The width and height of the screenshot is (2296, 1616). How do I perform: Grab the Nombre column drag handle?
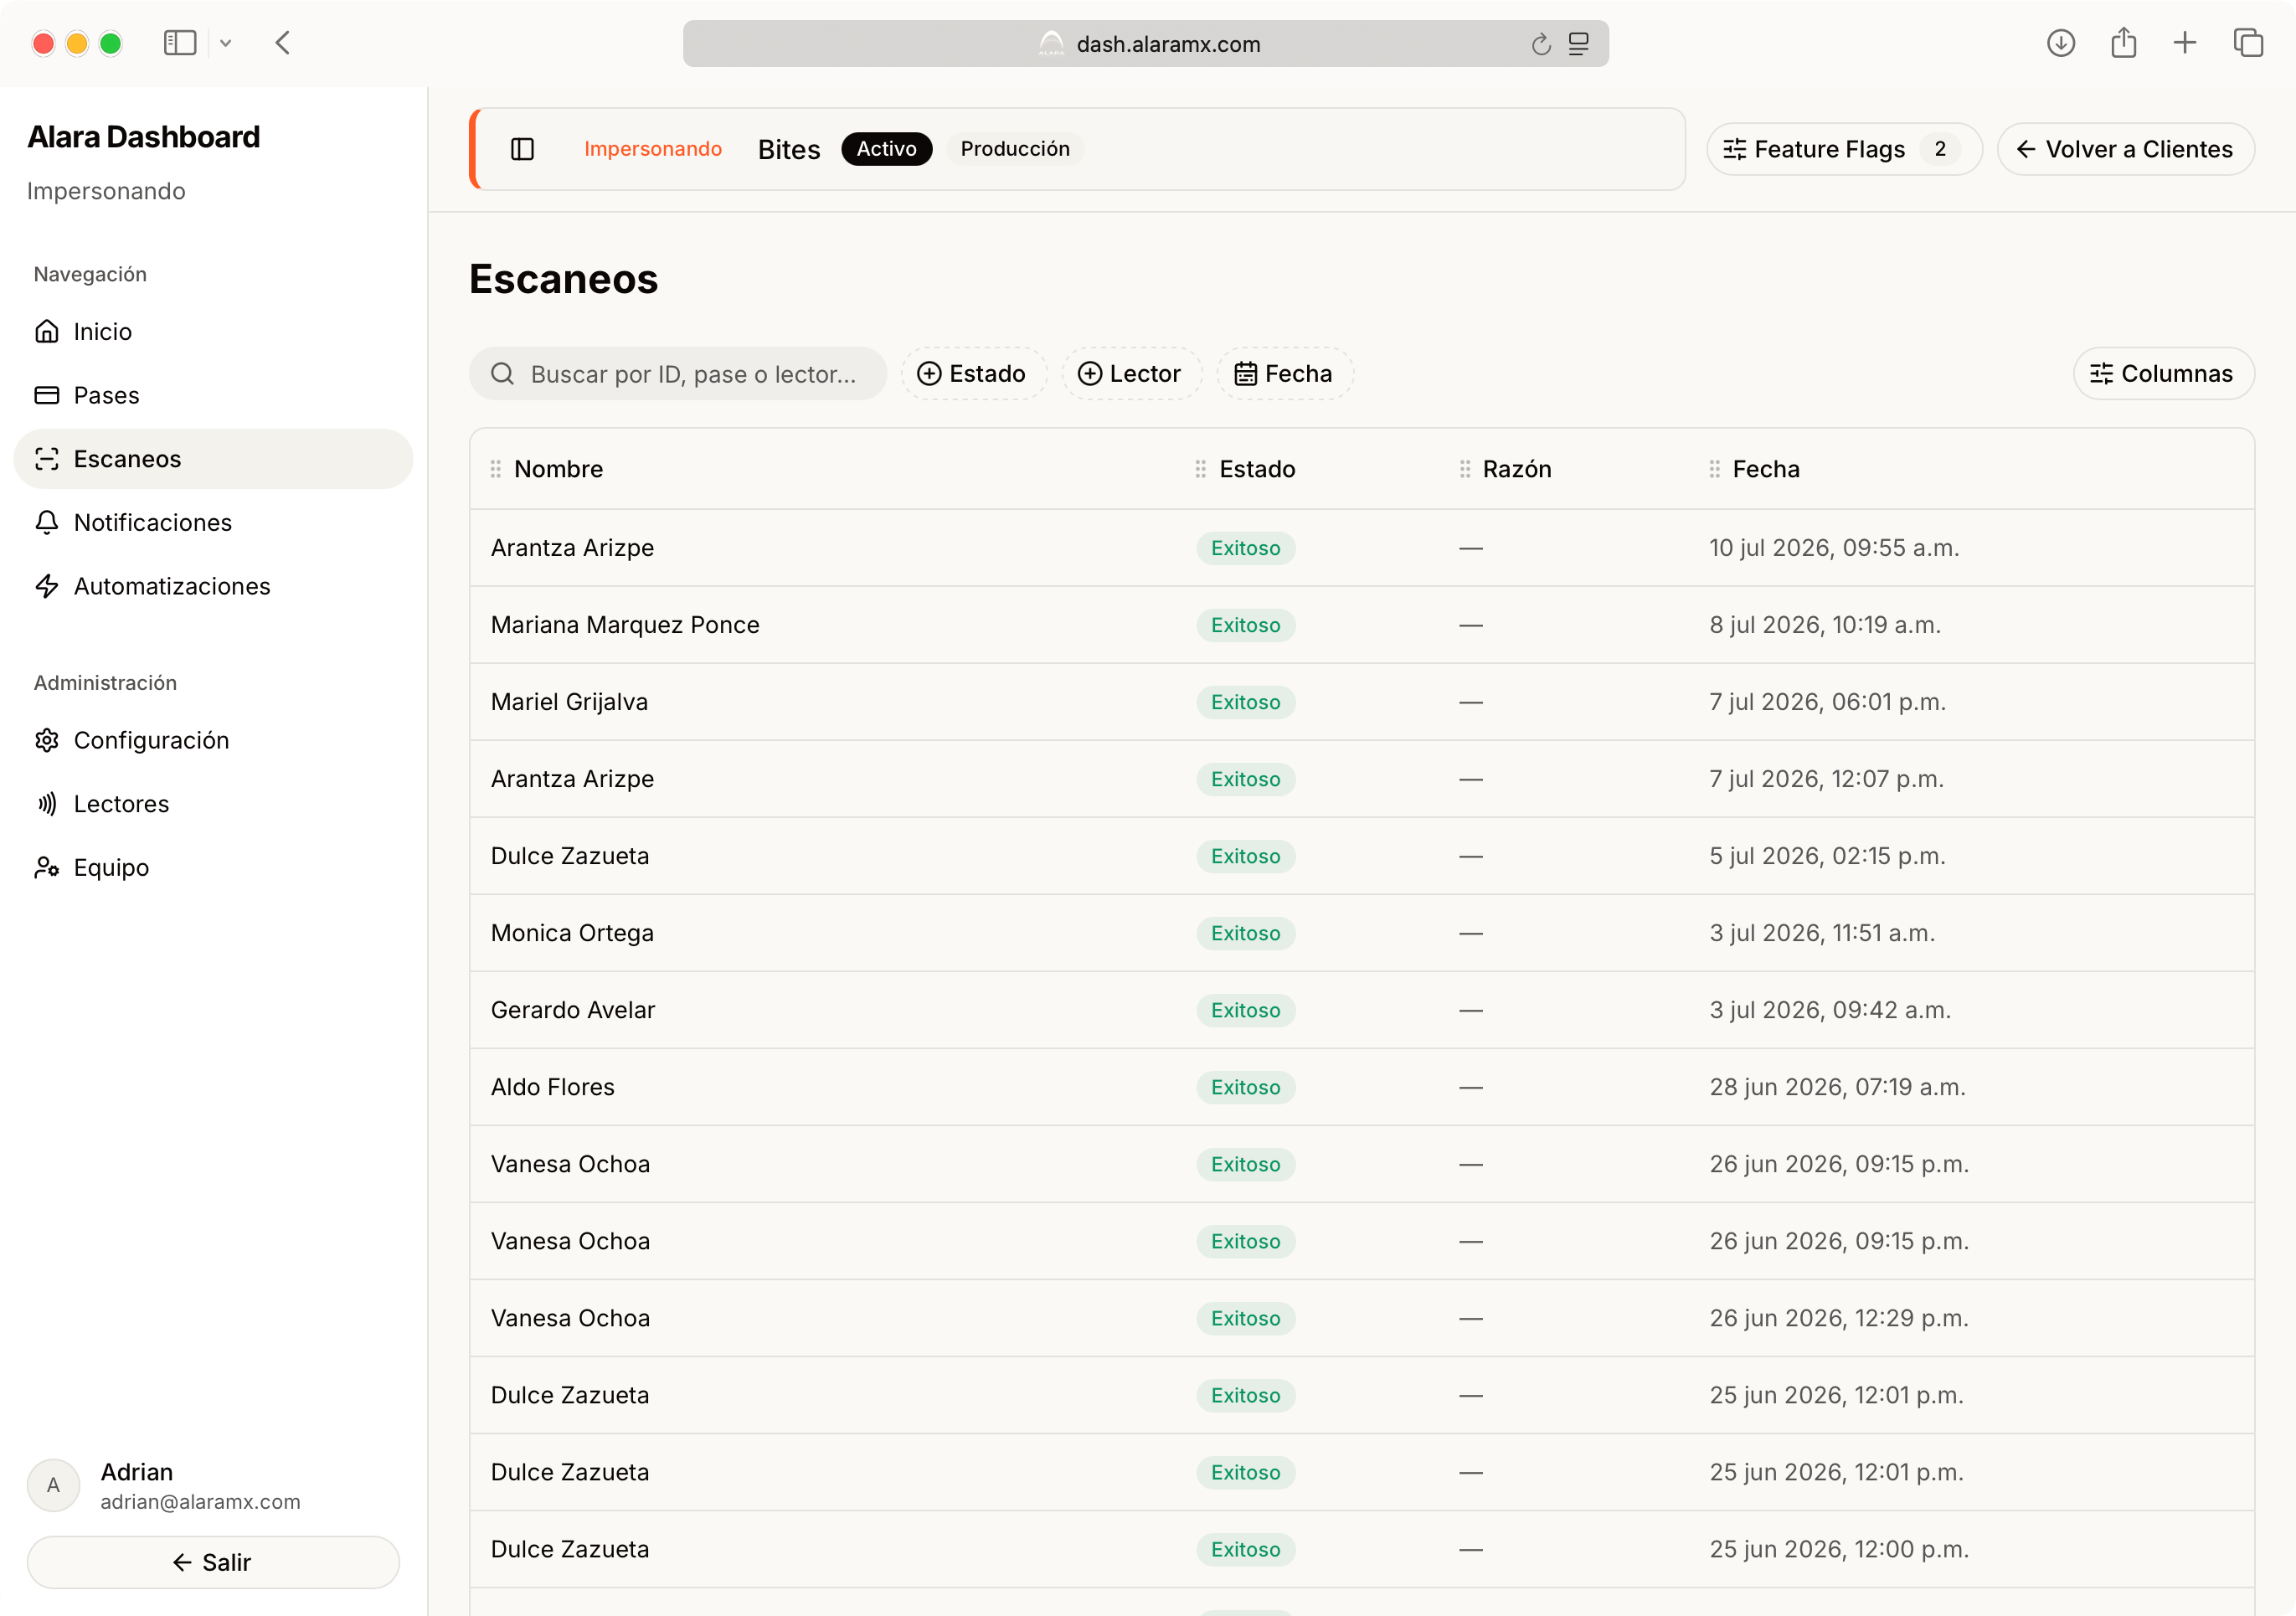click(496, 469)
